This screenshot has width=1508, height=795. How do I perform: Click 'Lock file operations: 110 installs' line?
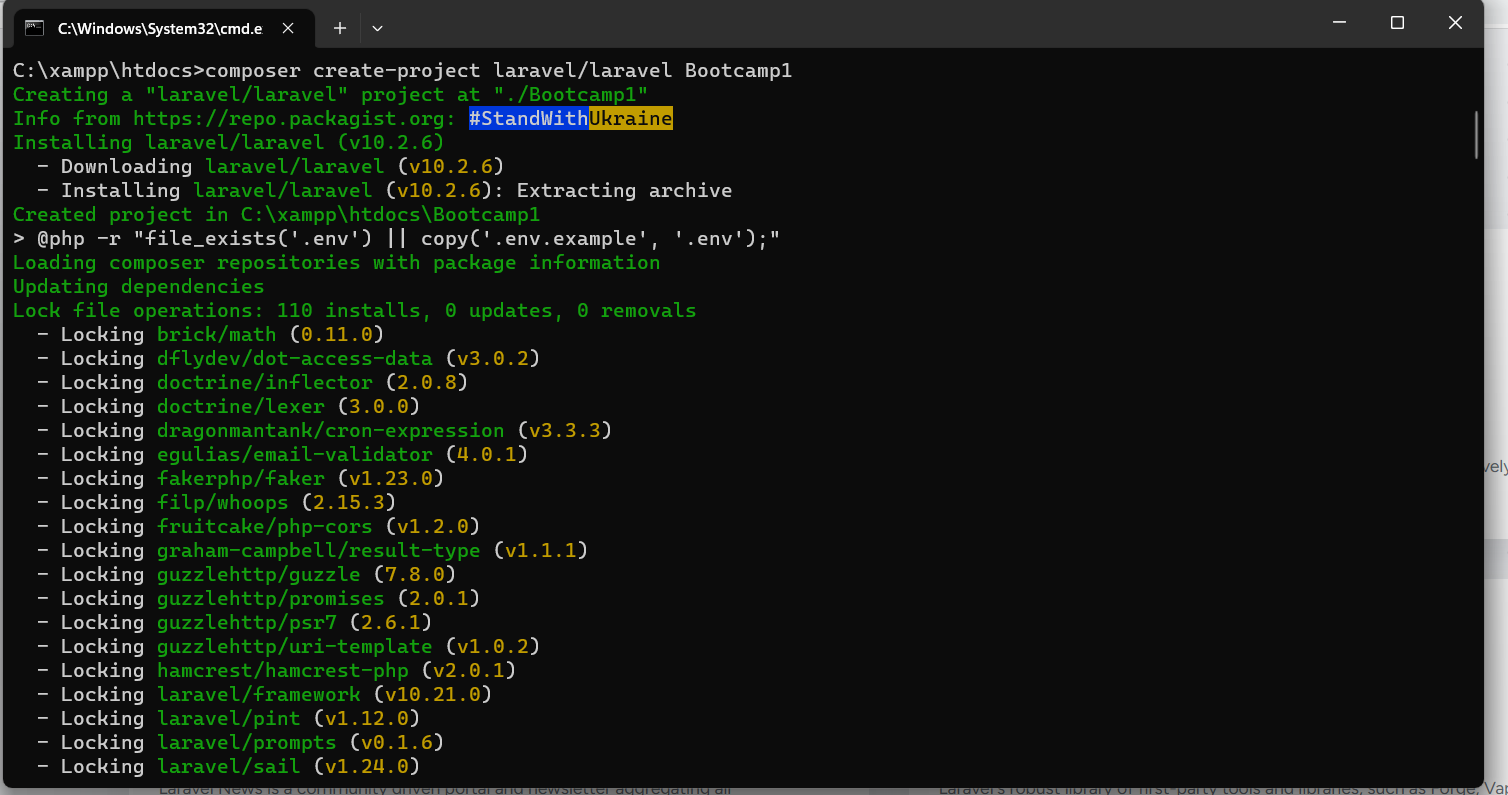(x=355, y=311)
